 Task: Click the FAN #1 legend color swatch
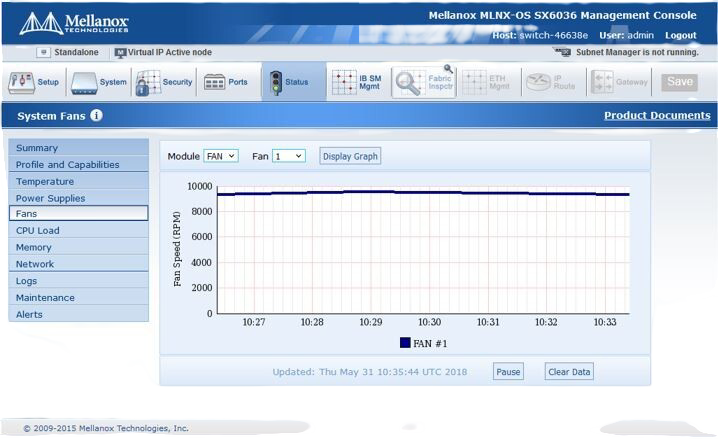pos(405,343)
